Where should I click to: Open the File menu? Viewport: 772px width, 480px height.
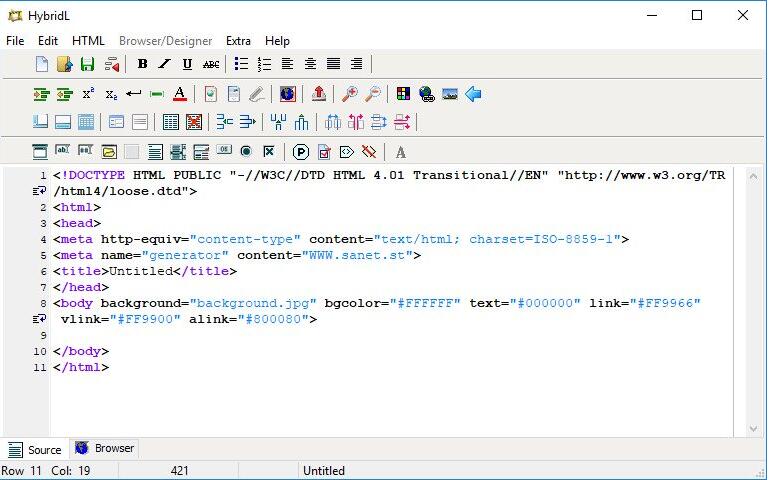pyautogui.click(x=15, y=41)
